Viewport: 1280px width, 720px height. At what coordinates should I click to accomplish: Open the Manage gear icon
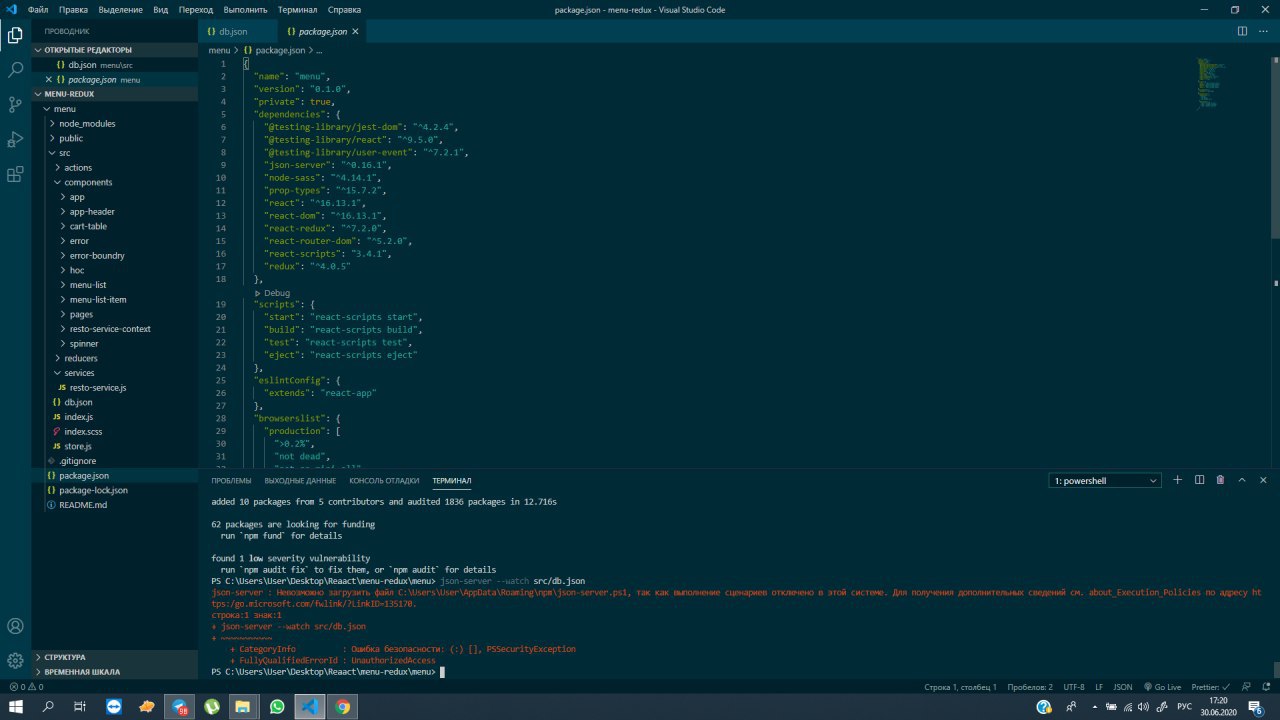pyautogui.click(x=15, y=660)
